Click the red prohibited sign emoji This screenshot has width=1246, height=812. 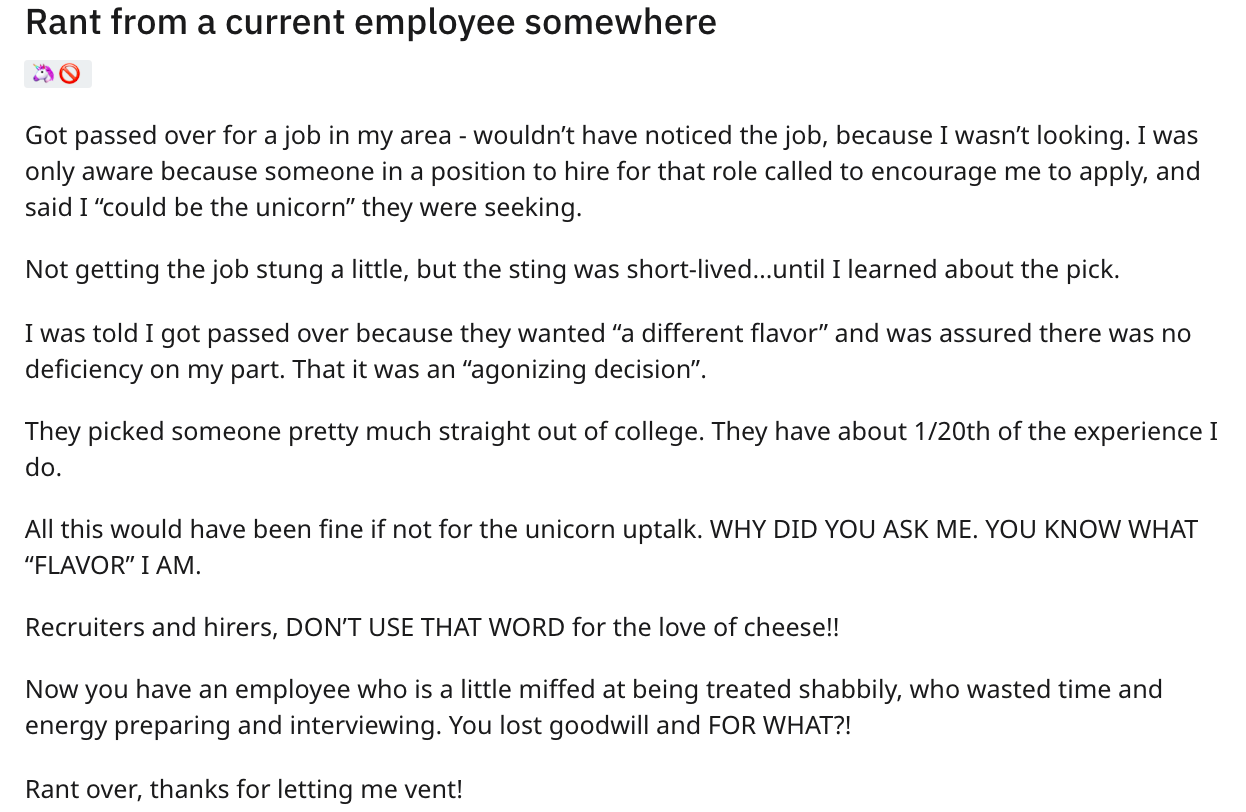69,73
